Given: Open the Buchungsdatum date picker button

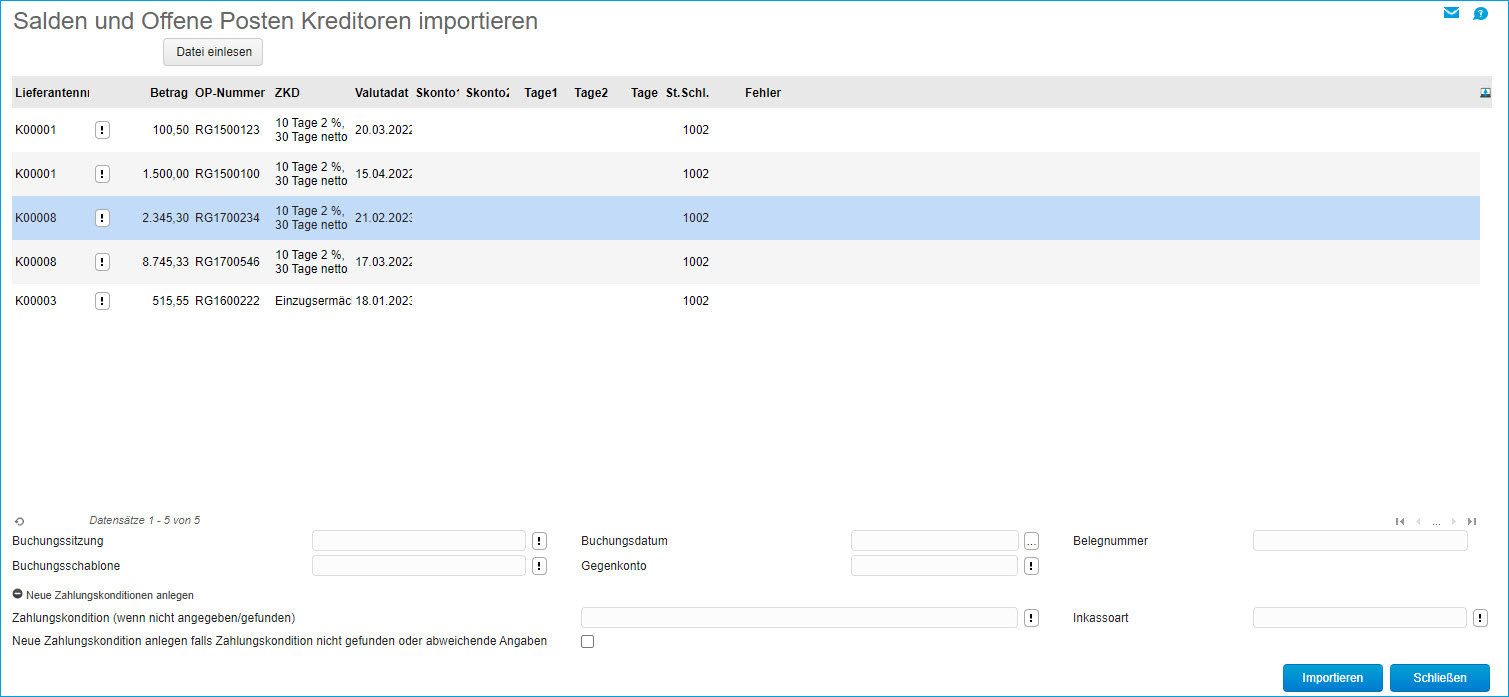Looking at the screenshot, I should pos(1031,541).
